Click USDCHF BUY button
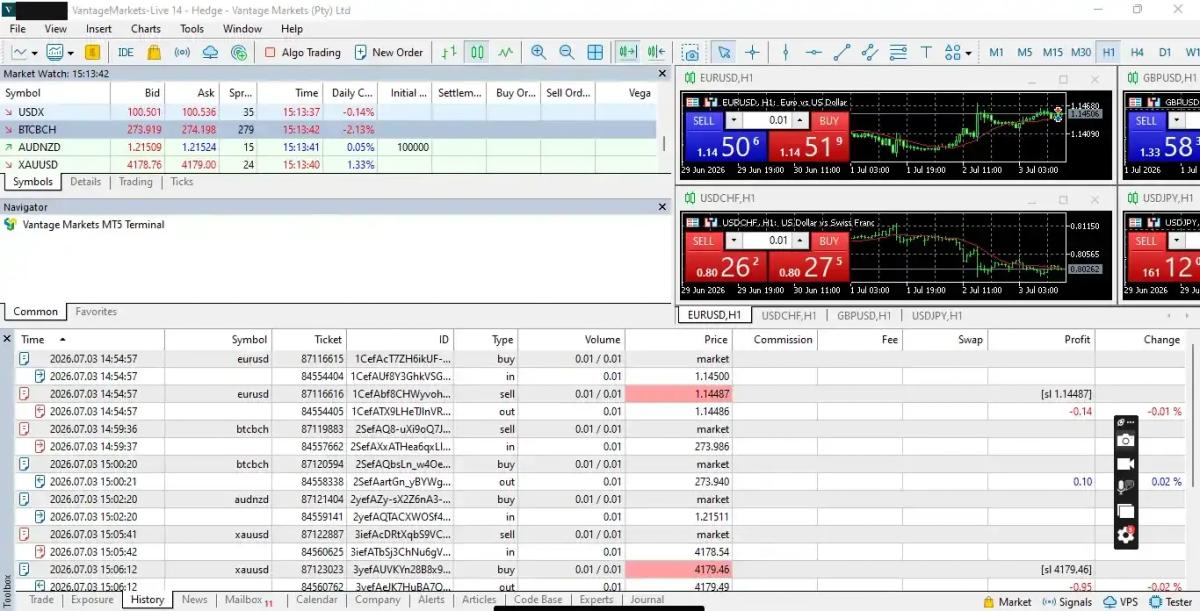1200x611 pixels. coord(828,241)
